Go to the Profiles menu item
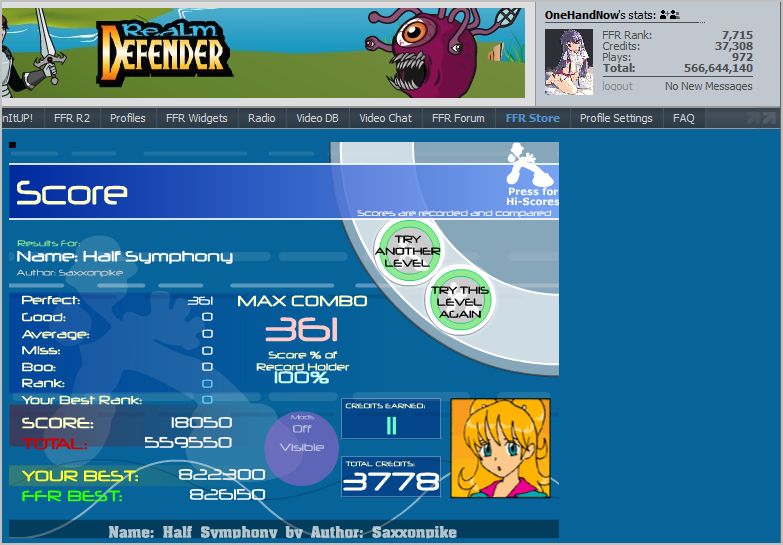 coord(128,118)
